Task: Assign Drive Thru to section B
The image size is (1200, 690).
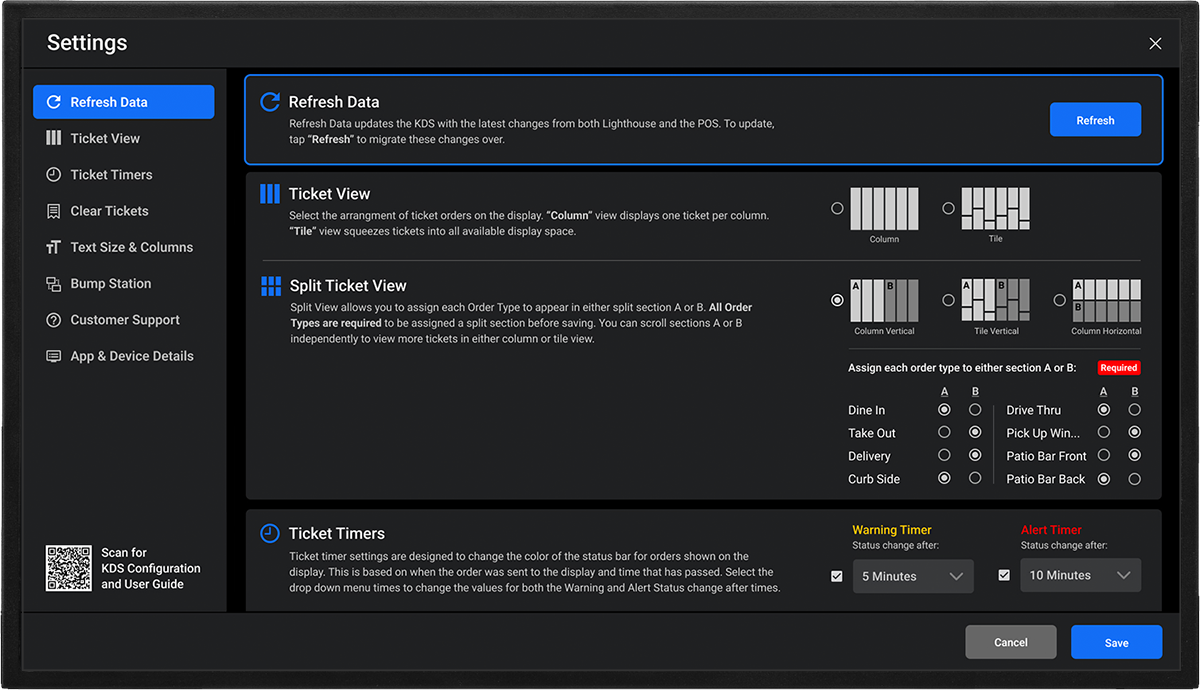Action: [1134, 410]
